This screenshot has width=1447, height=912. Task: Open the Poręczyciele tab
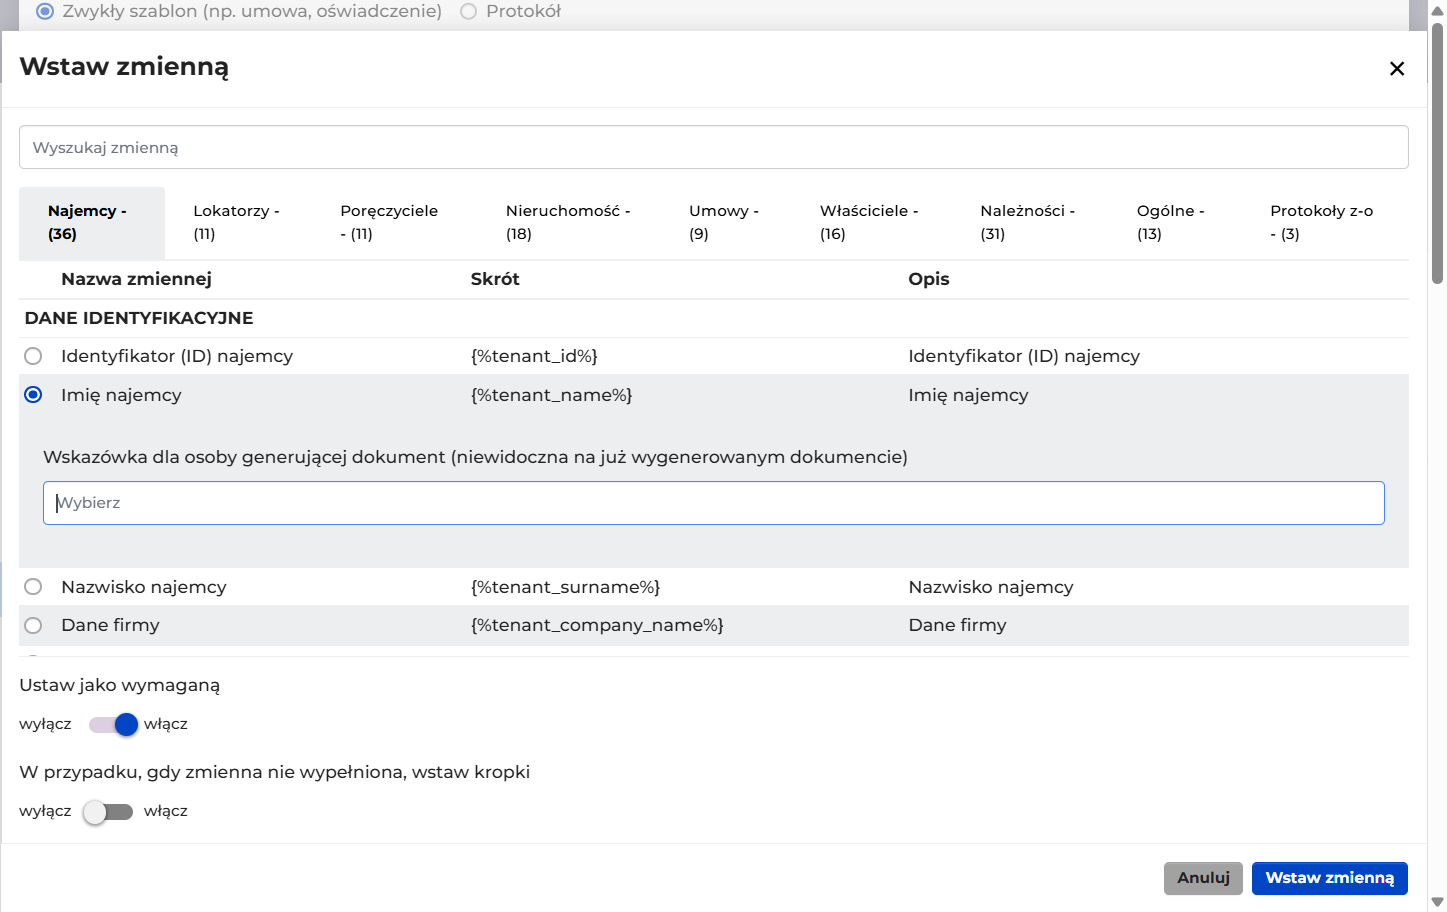[x=389, y=222]
